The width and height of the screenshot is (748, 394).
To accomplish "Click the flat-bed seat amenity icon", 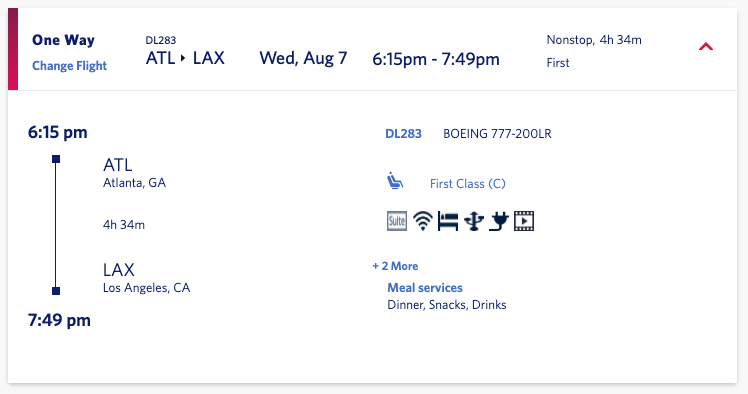I will (448, 221).
